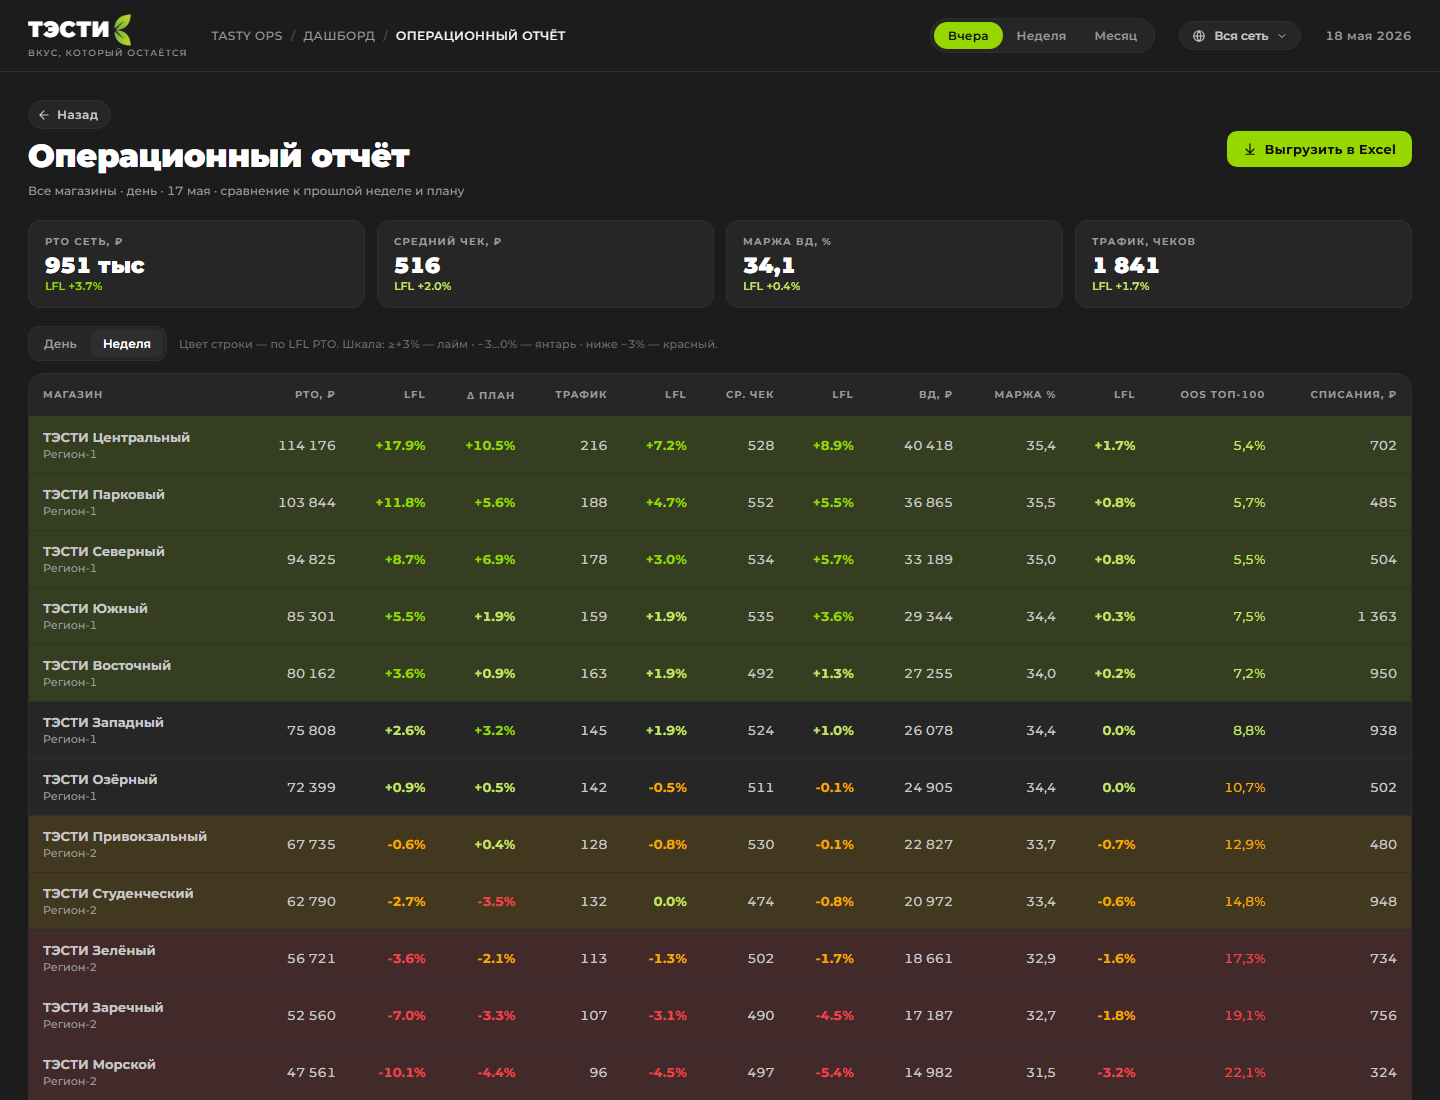Click the back arrow icon
The image size is (1440, 1100).
click(x=44, y=115)
